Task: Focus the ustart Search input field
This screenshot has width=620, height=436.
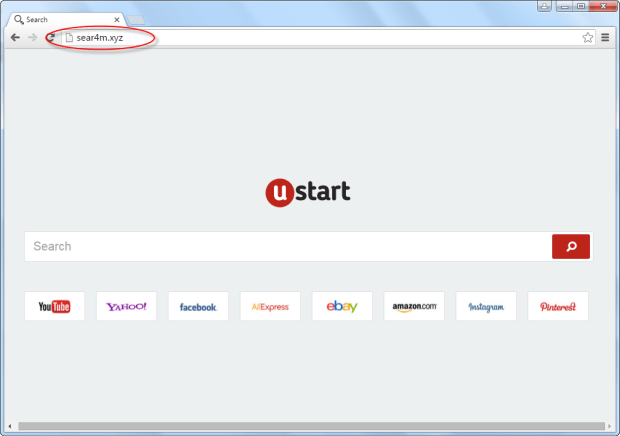Action: point(288,247)
